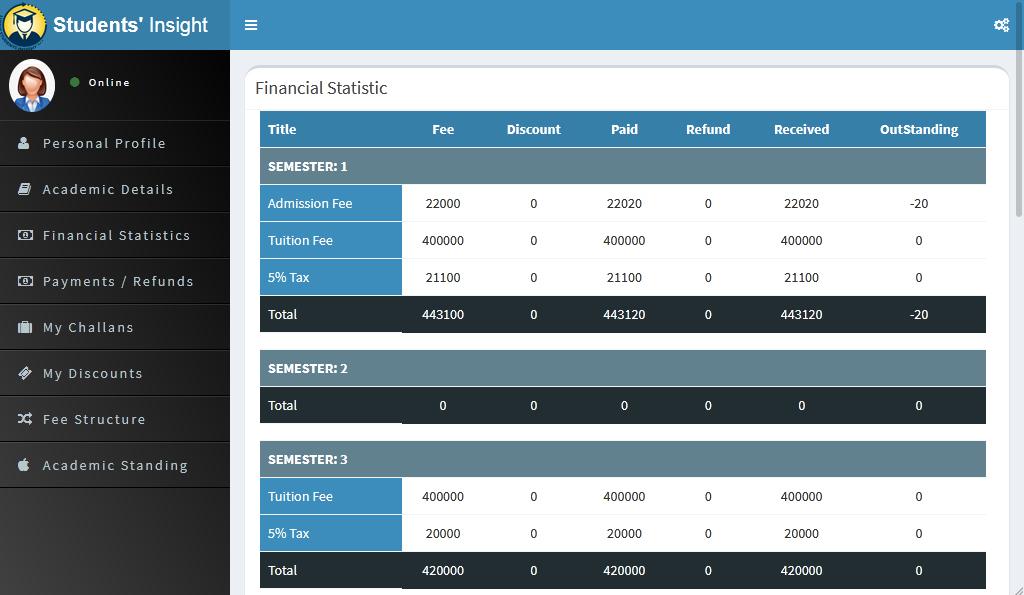Image resolution: width=1024 pixels, height=595 pixels.
Task: Click the Financial Statistics money icon
Action: click(25, 235)
